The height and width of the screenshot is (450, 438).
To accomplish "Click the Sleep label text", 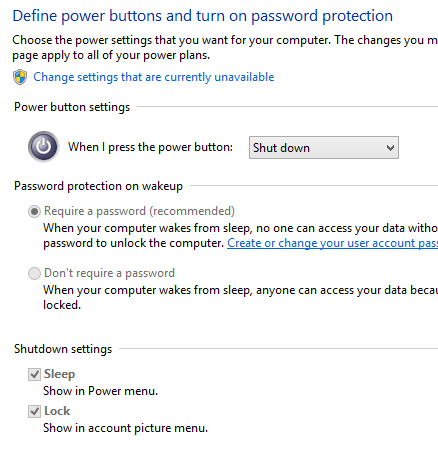I will pos(59,374).
